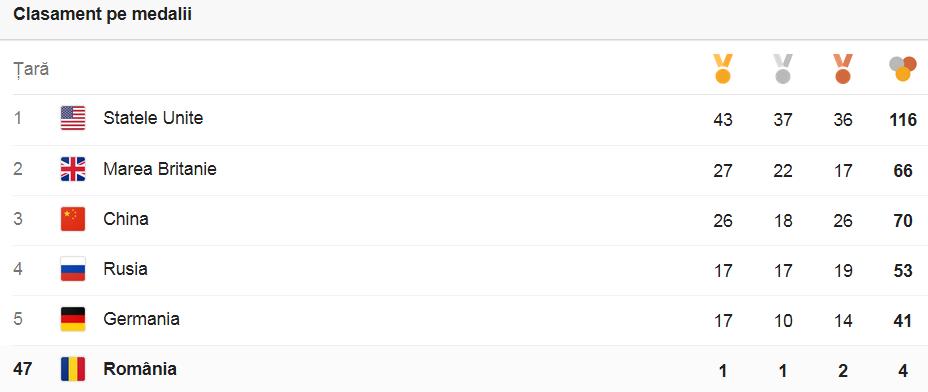Click the silver medal column icon
This screenshot has height=392, width=928.
[783, 69]
